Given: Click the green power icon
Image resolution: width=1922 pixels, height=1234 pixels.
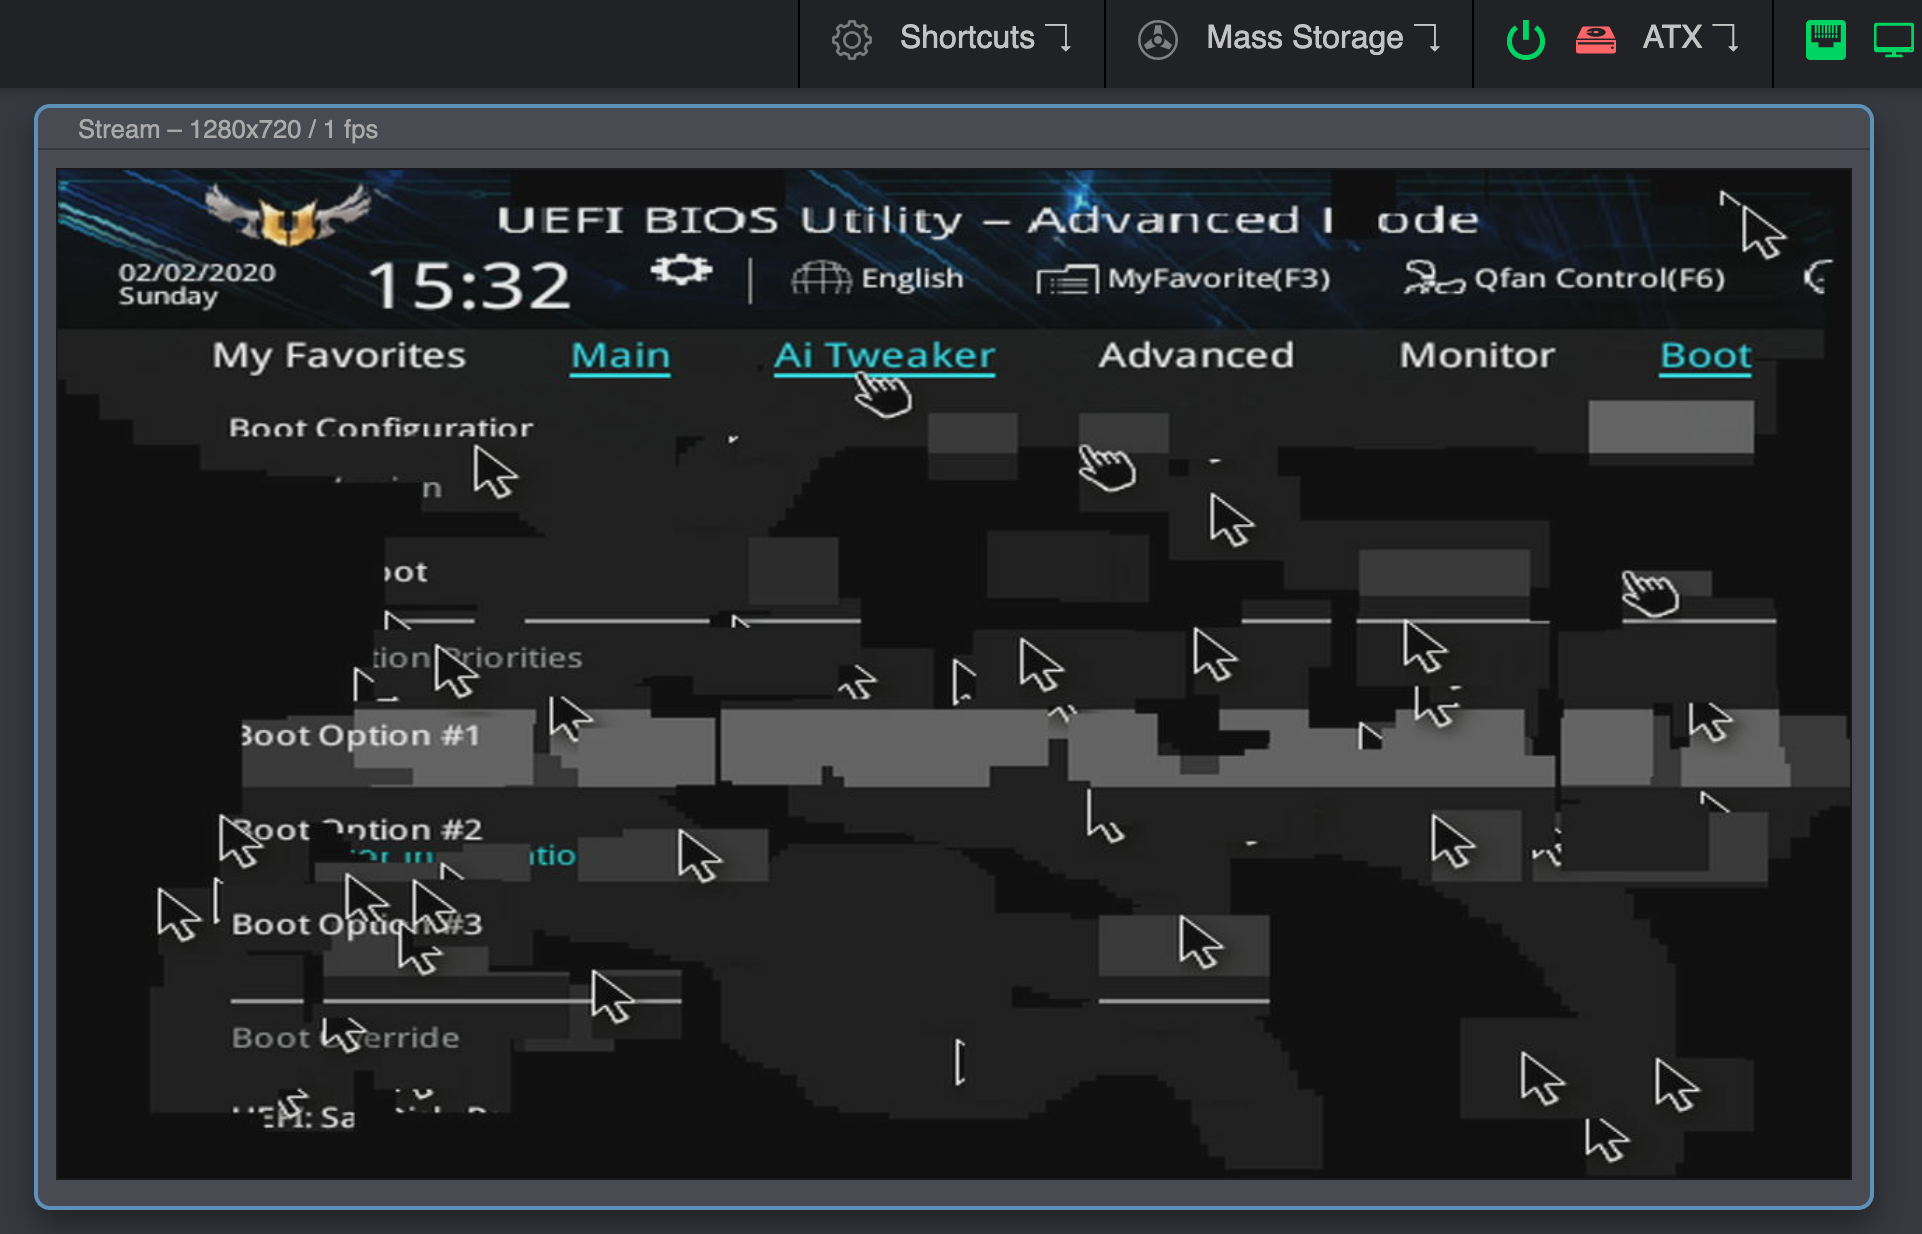Looking at the screenshot, I should coord(1524,40).
